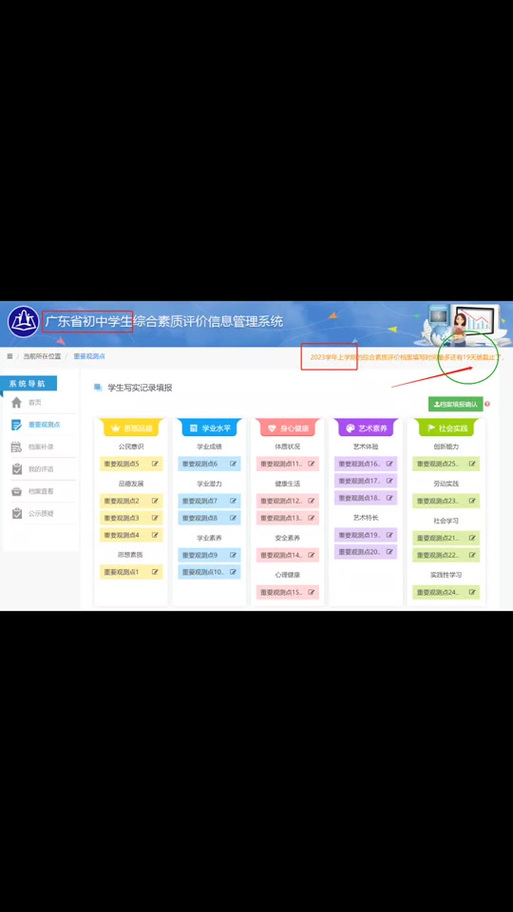This screenshot has width=513, height=912.
Task: Edit 重要观测点18 using its icon
Action: pyautogui.click(x=390, y=498)
